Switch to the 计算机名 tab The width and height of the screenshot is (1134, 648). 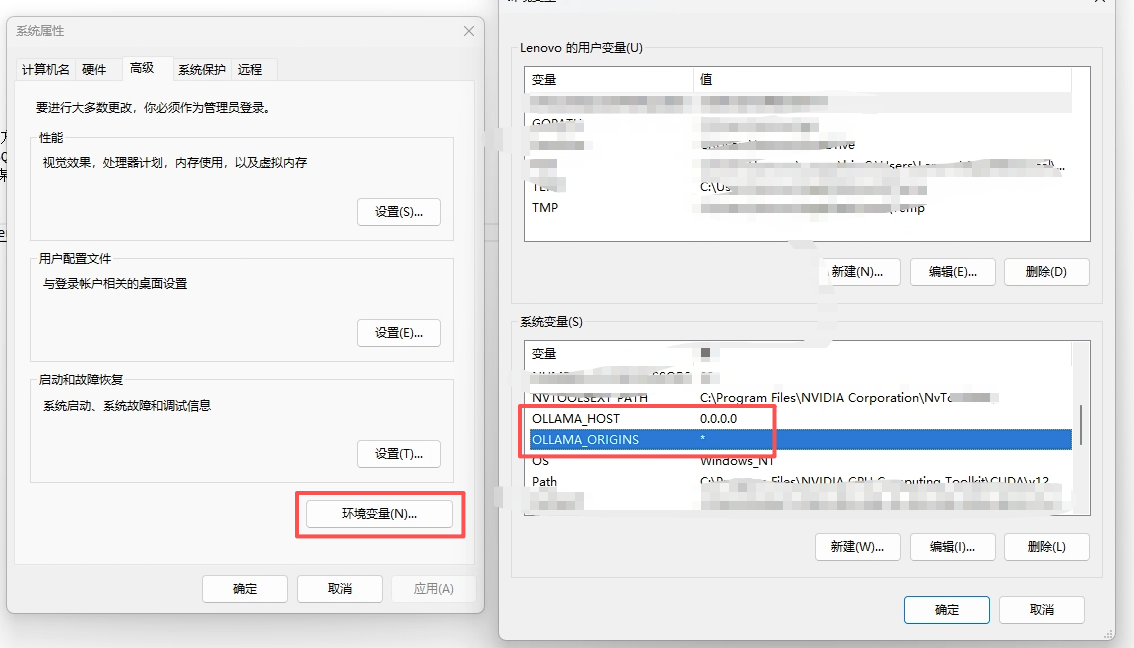[46, 69]
